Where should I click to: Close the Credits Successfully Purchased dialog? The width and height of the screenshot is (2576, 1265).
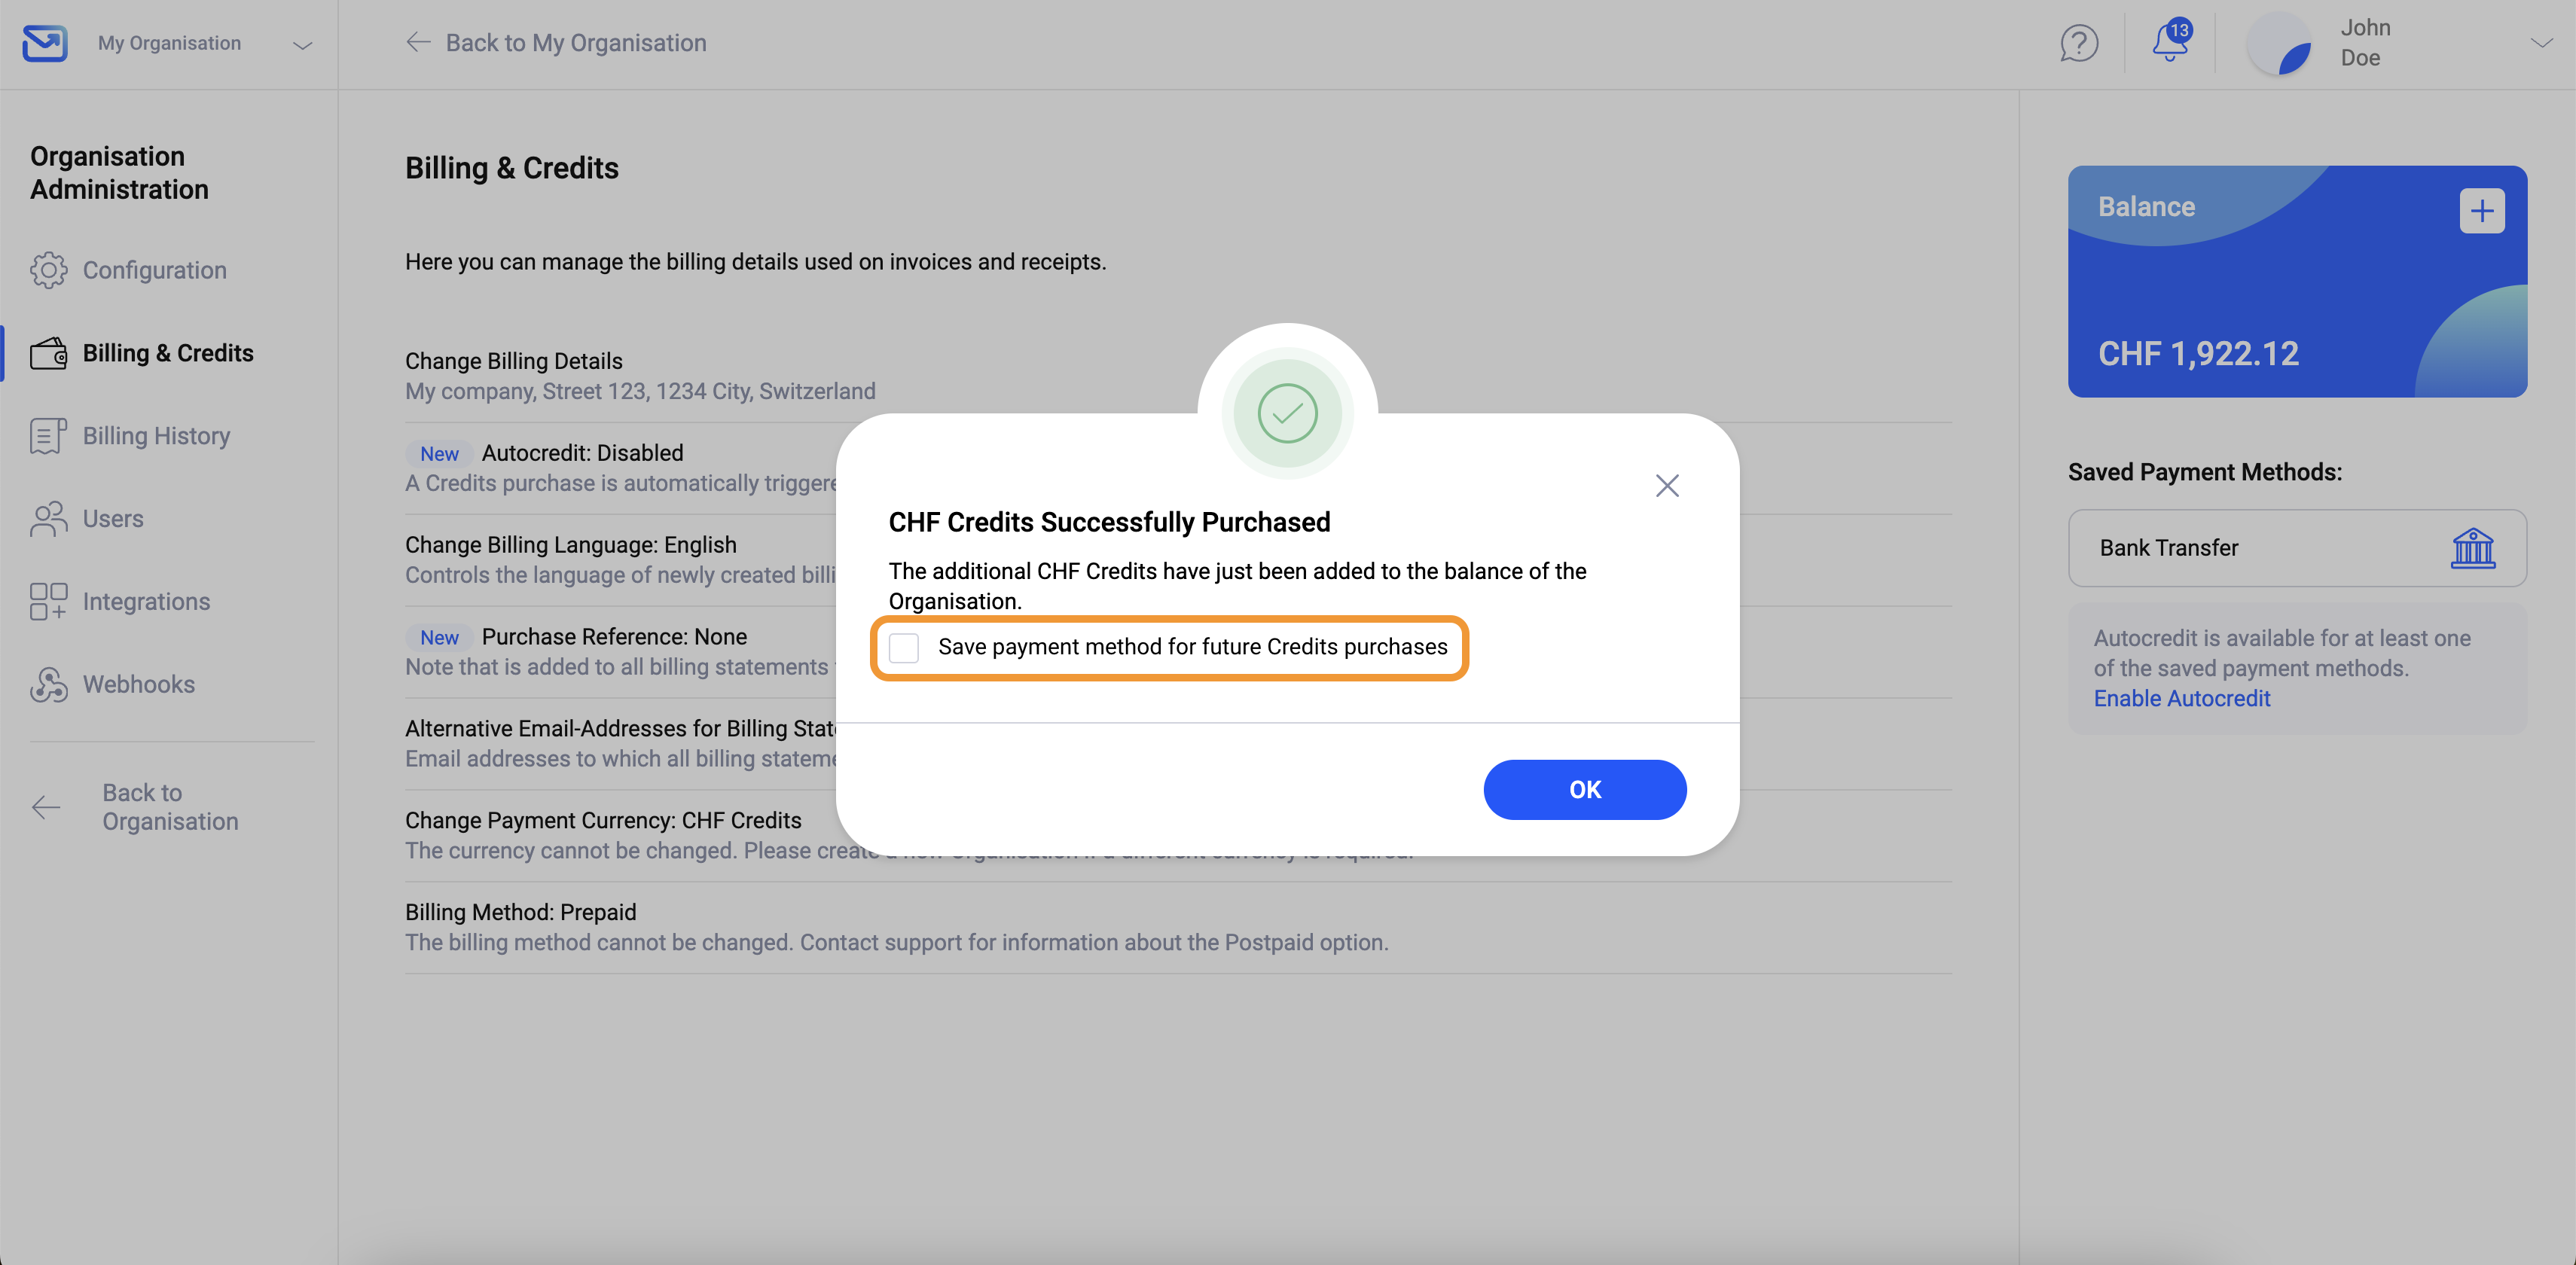(1666, 486)
